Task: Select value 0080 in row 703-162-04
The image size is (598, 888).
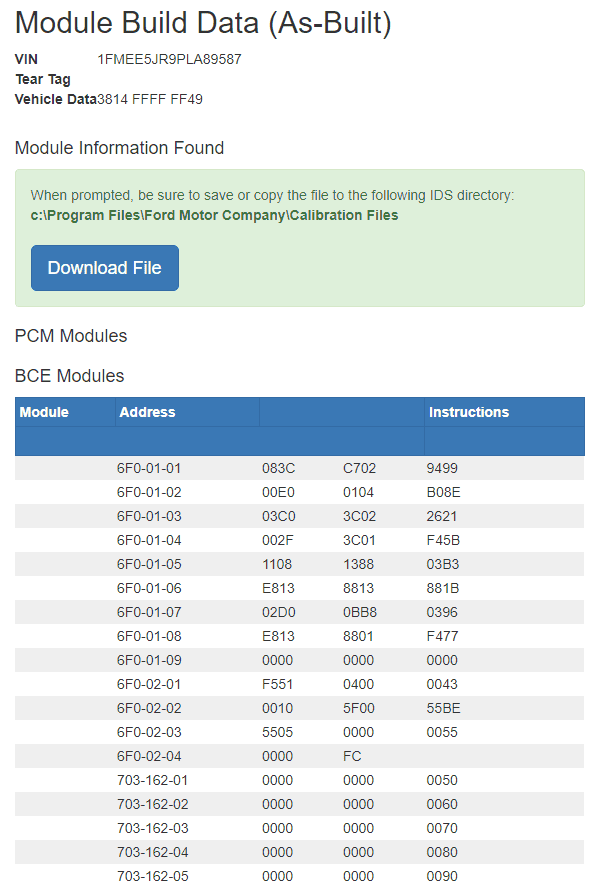Action: point(442,852)
